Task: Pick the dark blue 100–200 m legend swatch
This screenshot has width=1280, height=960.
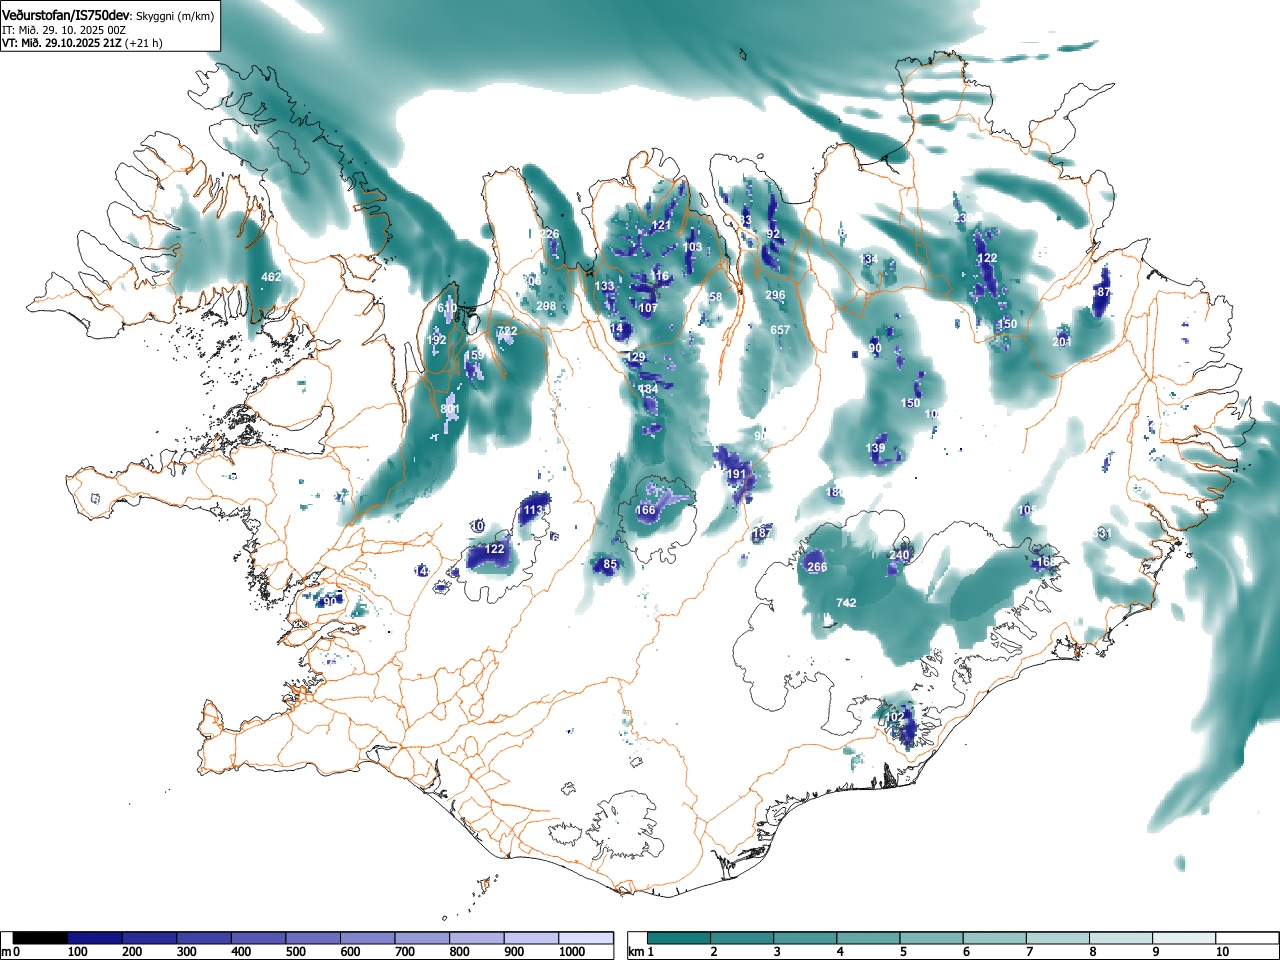Action: [95, 938]
